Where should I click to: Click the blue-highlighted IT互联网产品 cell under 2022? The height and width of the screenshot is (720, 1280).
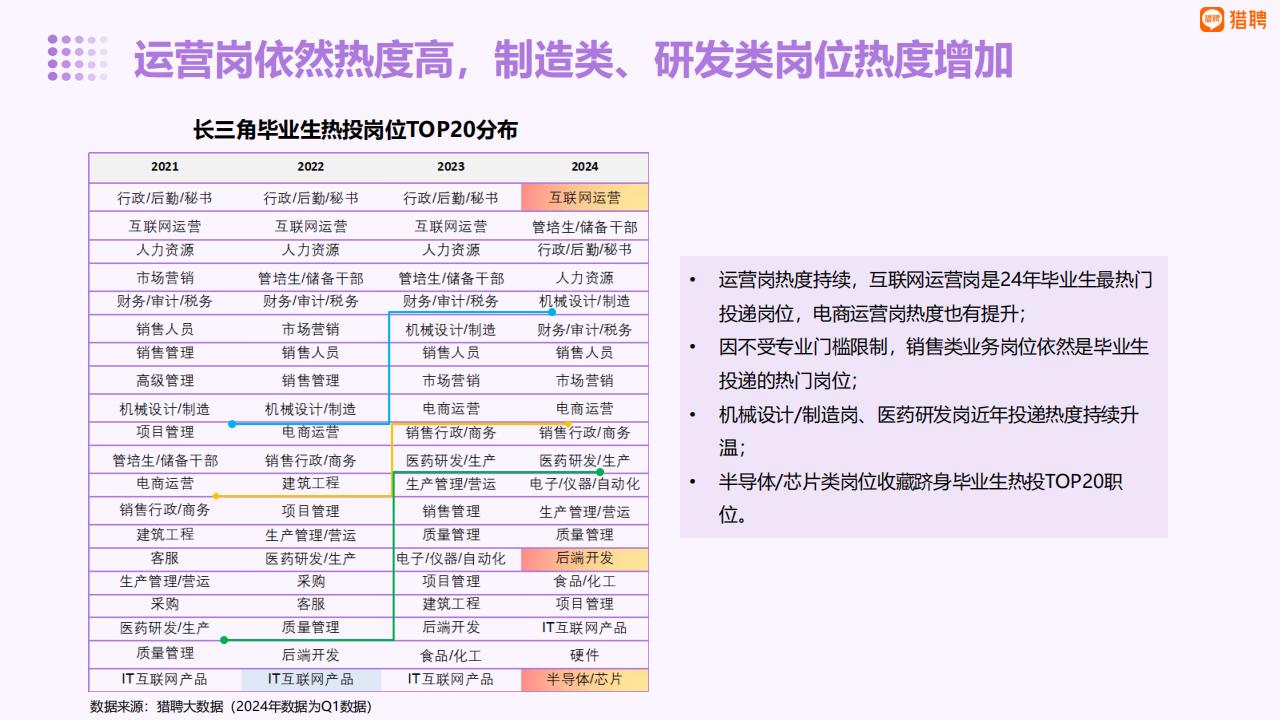[x=311, y=680]
